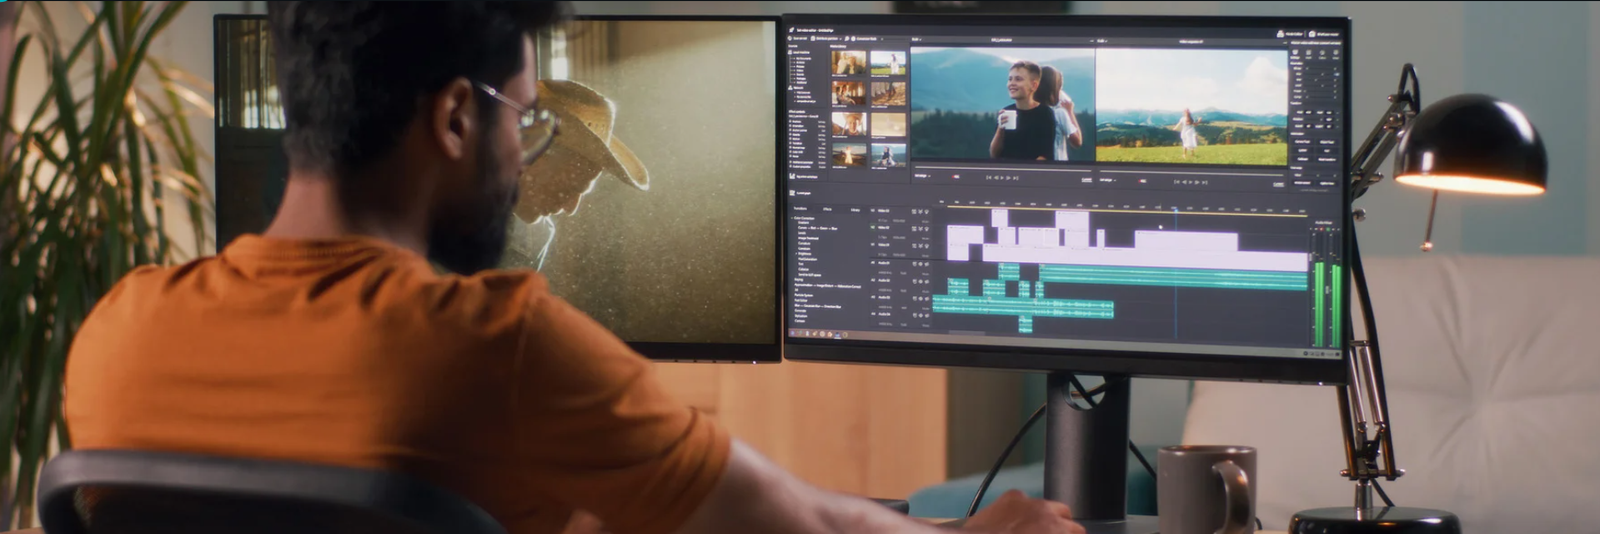The image size is (1600, 534).
Task: Click the Settings icon in the properties panel
Action: click(x=1297, y=52)
